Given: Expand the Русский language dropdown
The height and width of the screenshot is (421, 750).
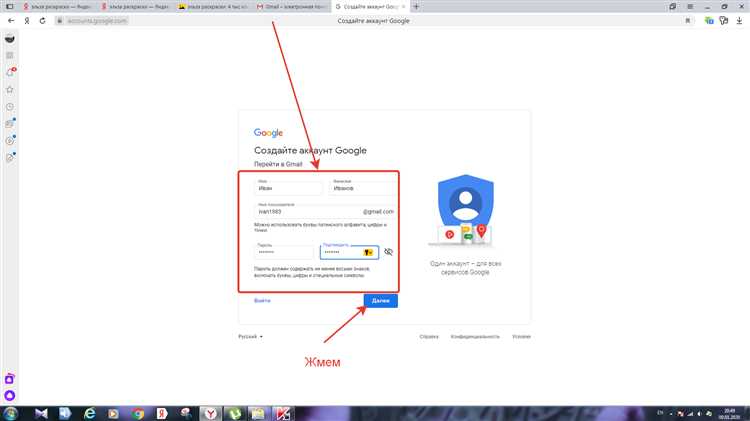Looking at the screenshot, I should click(250, 336).
